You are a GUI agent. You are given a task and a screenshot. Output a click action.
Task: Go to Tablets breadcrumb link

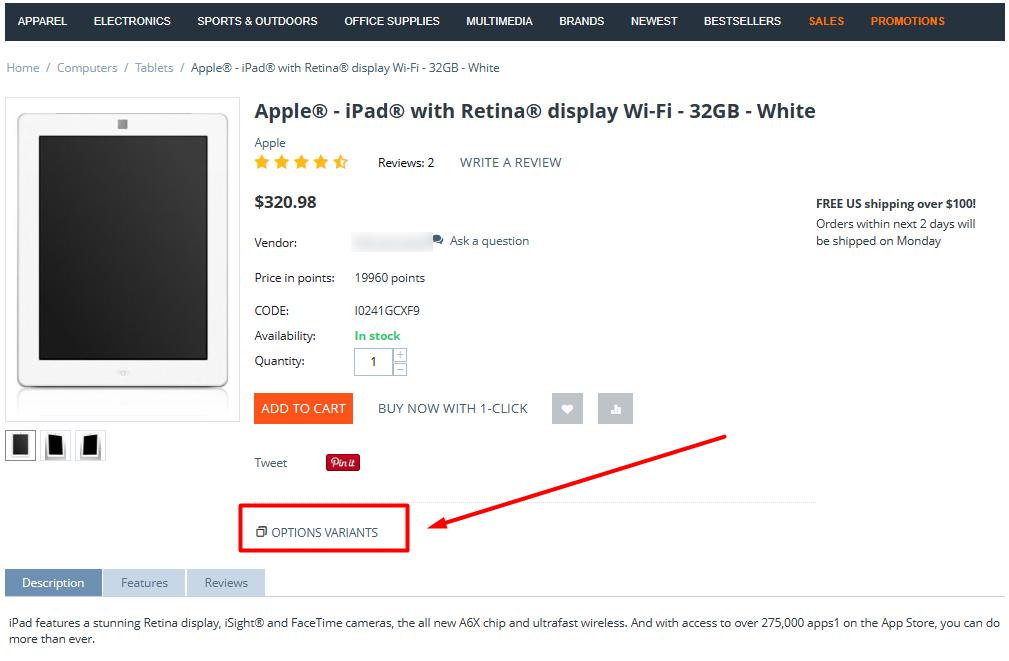click(154, 68)
